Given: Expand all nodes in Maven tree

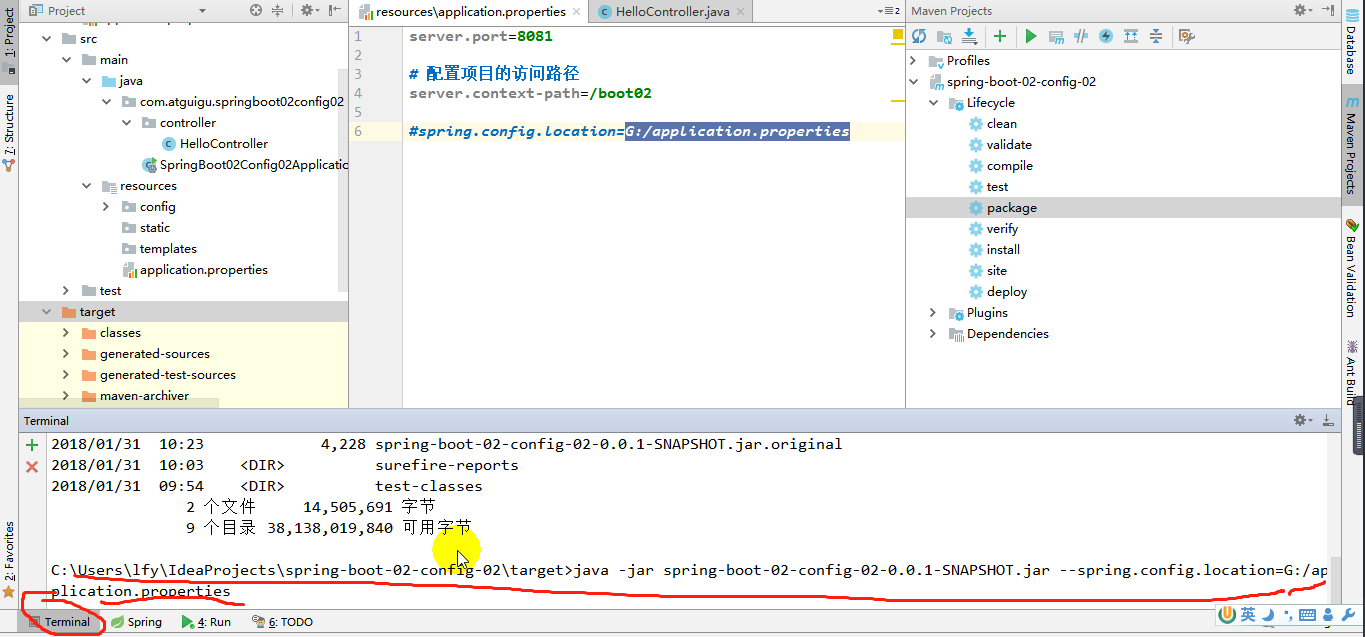Looking at the screenshot, I should 1131,36.
